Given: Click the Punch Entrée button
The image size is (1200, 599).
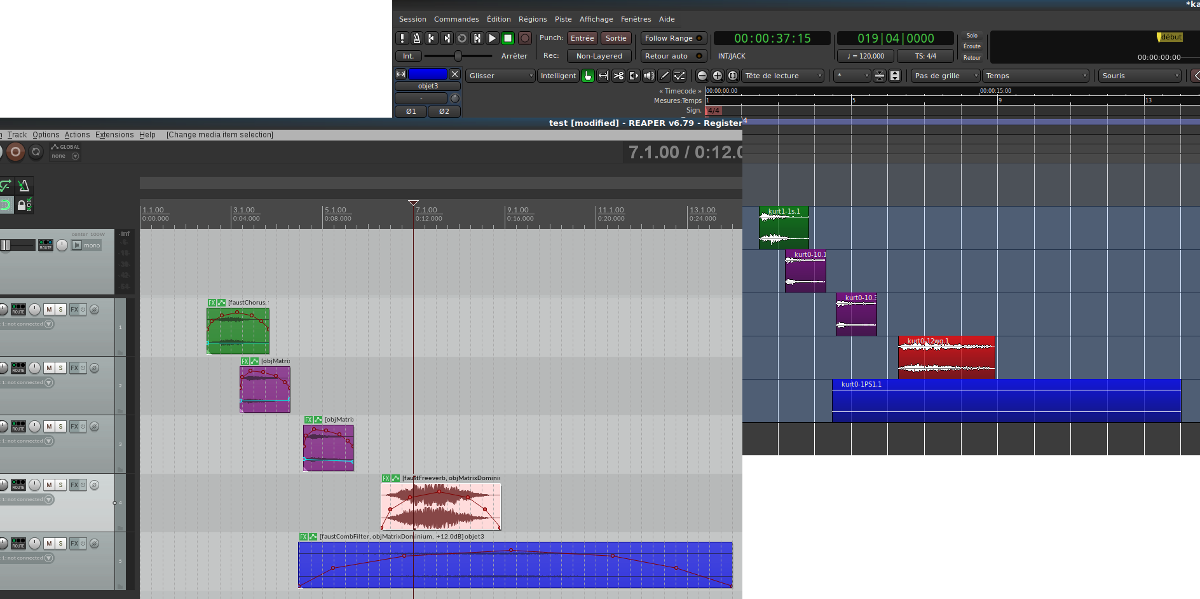Looking at the screenshot, I should (582, 38).
